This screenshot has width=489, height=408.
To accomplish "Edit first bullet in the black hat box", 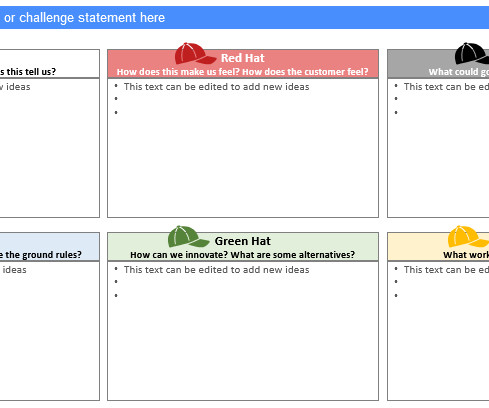I will click(446, 87).
